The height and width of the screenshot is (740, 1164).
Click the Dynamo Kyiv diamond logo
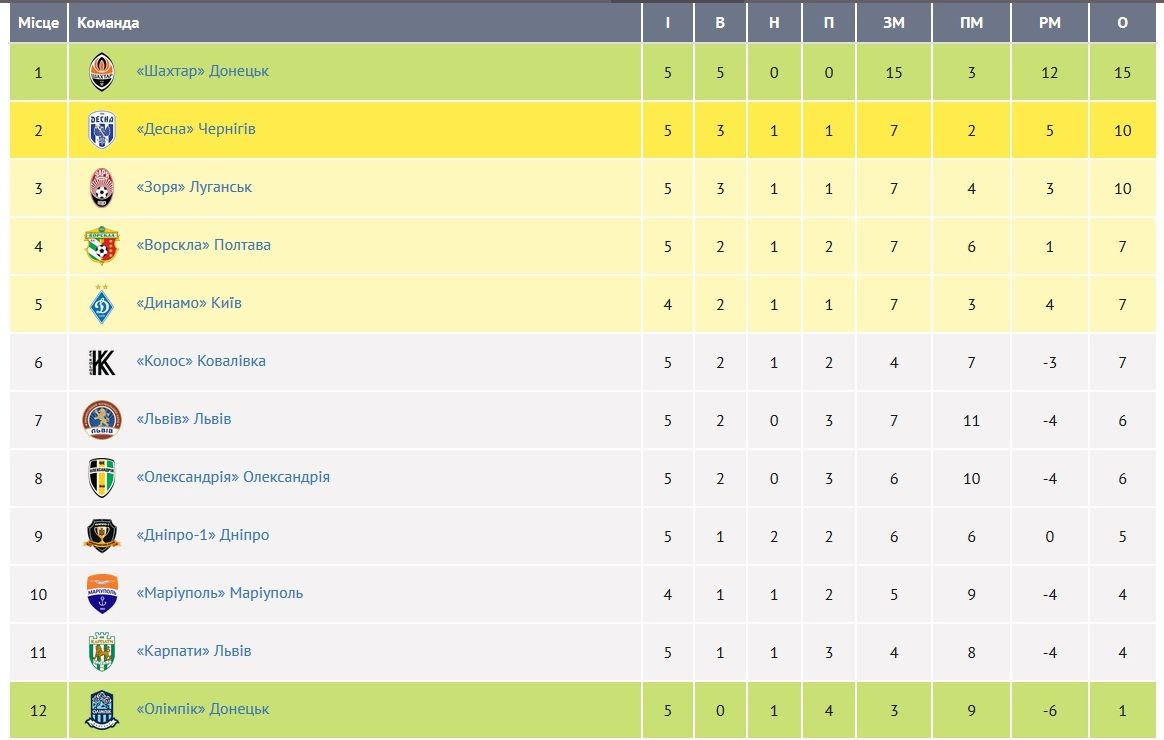pos(102,304)
